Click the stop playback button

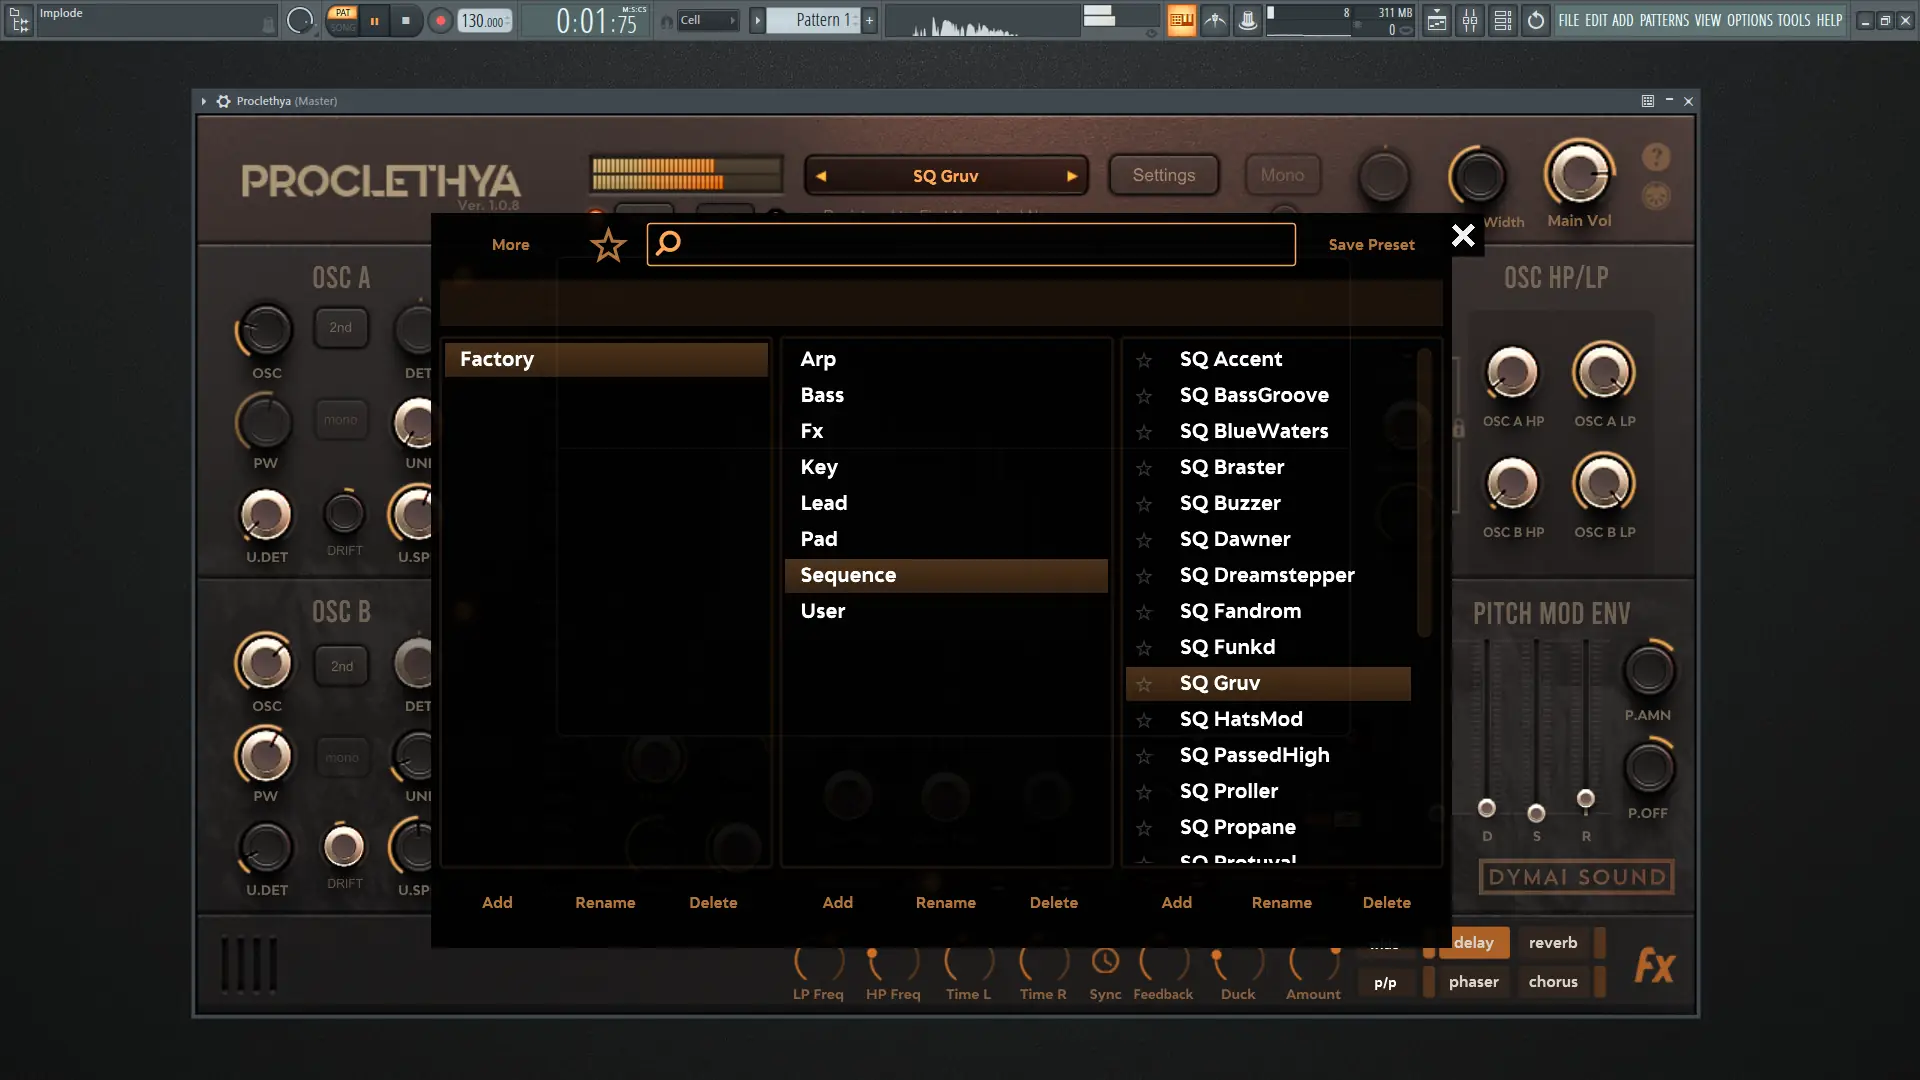tap(405, 20)
